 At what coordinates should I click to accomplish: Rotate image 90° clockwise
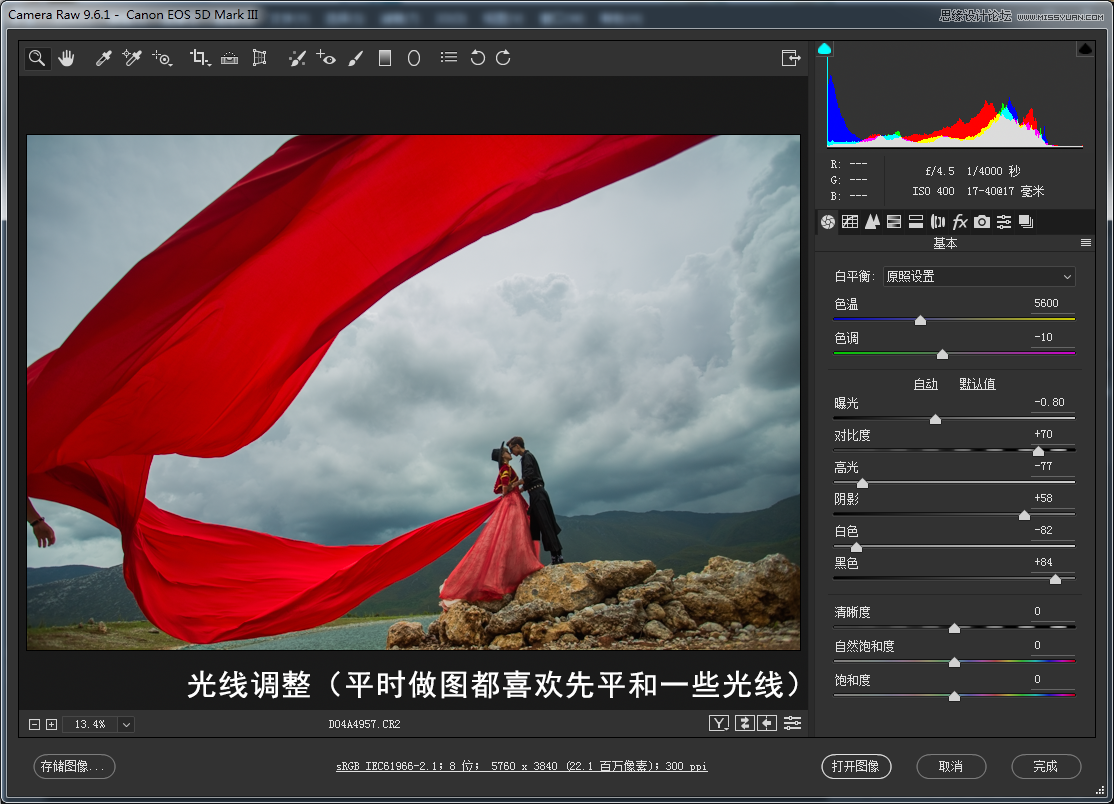coord(503,58)
